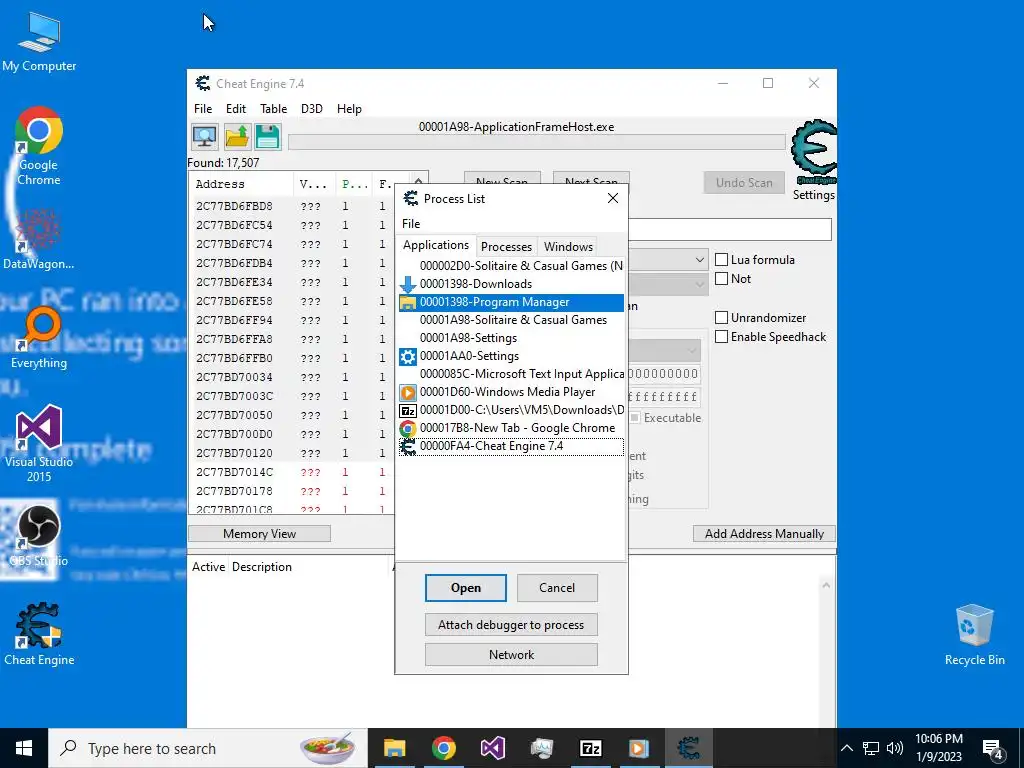Screen dimensions: 1024x768
Task: Select 0000085C-Microsoft Text Input Application entry
Action: tap(511, 374)
